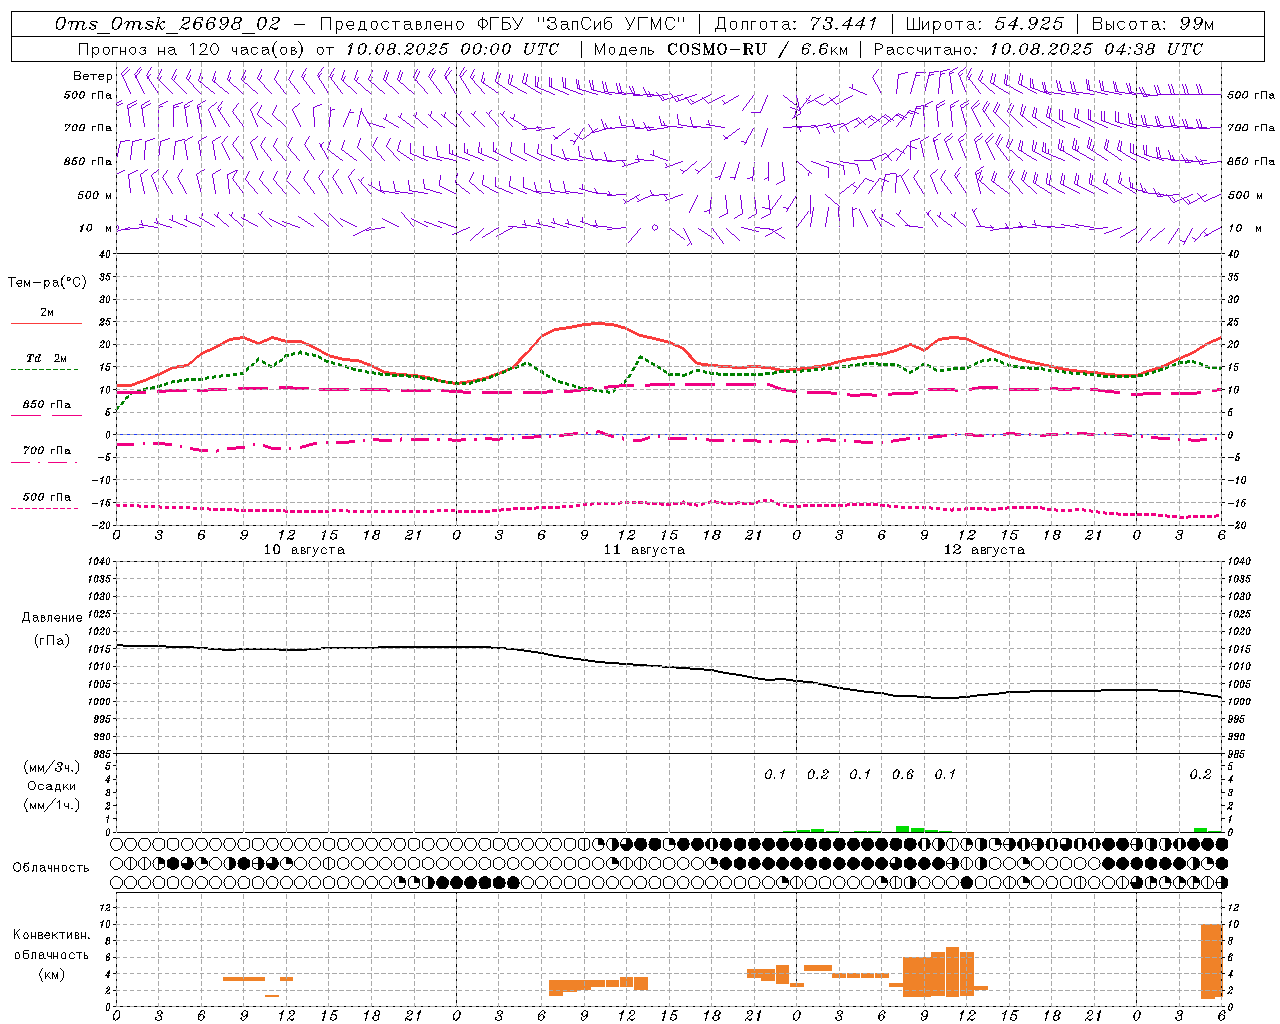The image size is (1280, 1024).
Task: Click the dashed line sample under Td 2м legend
Action: [45, 369]
